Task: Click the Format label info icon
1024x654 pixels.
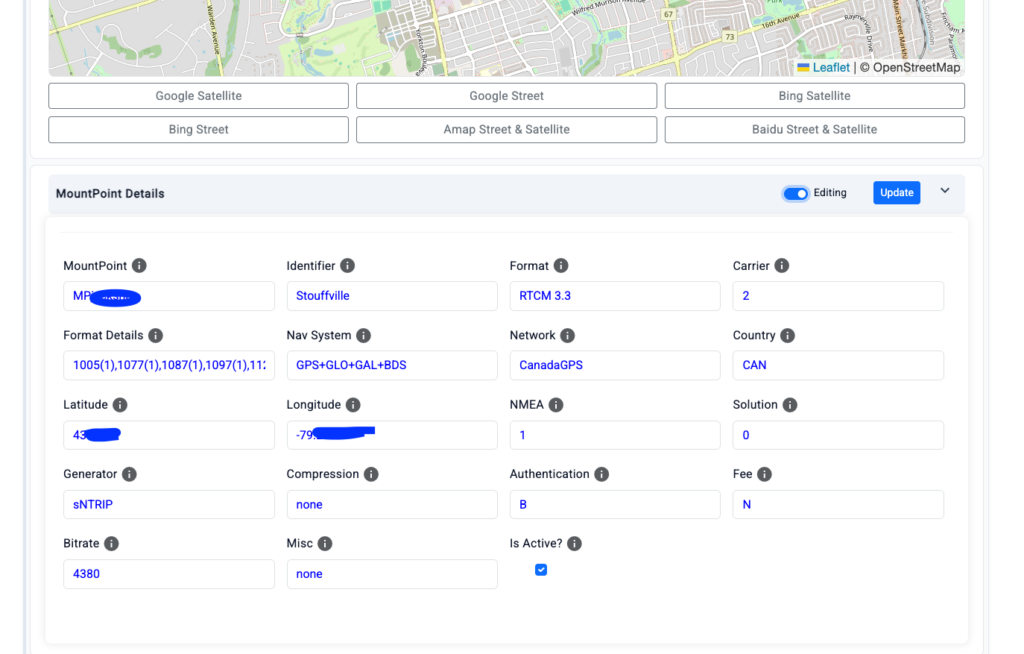Action: coord(561,266)
